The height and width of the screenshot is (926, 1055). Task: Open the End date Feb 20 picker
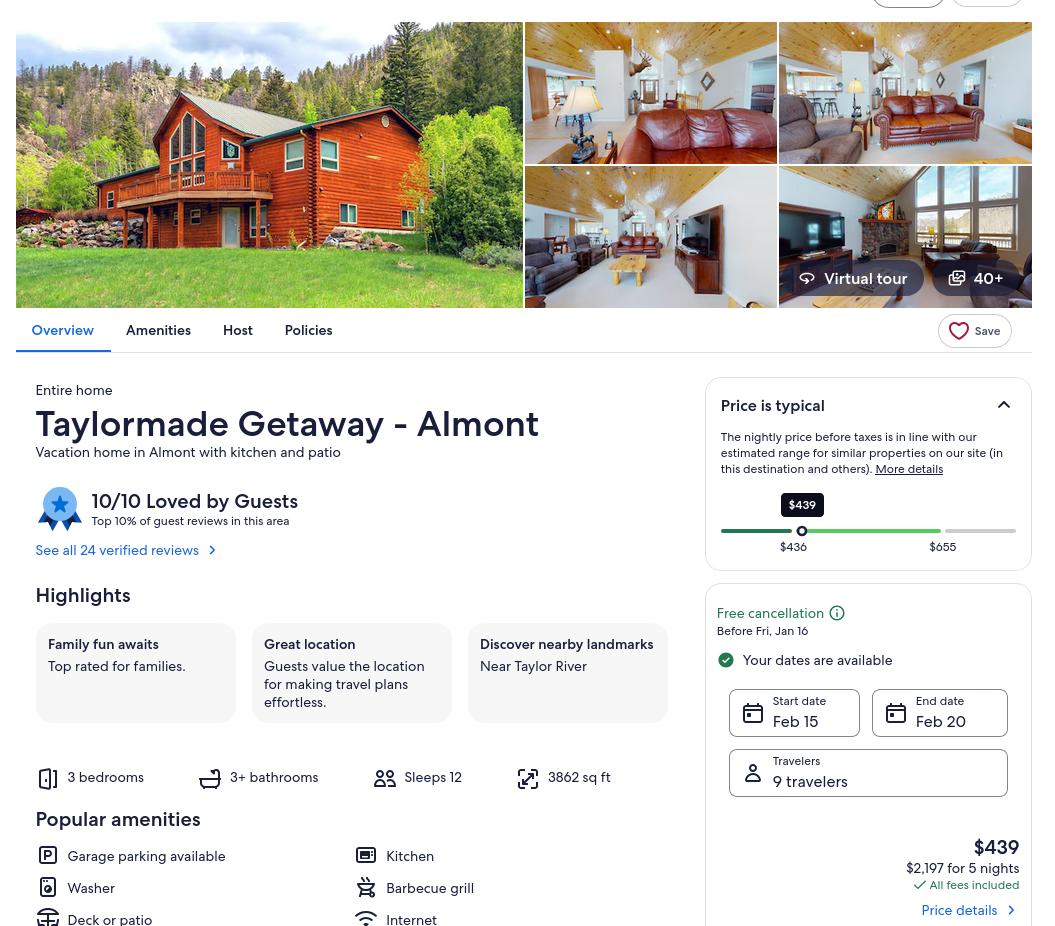939,713
